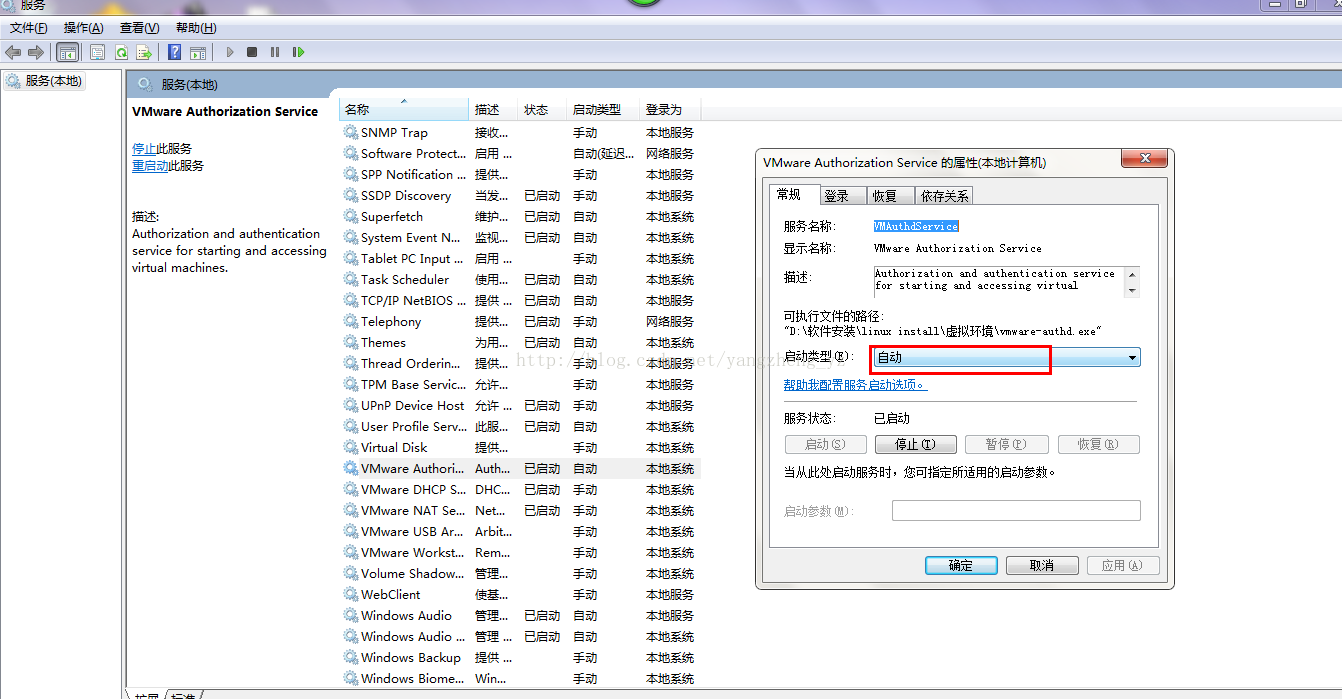1342x699 pixels.
Task: Click the 应用(A) button
Action: point(1123,565)
